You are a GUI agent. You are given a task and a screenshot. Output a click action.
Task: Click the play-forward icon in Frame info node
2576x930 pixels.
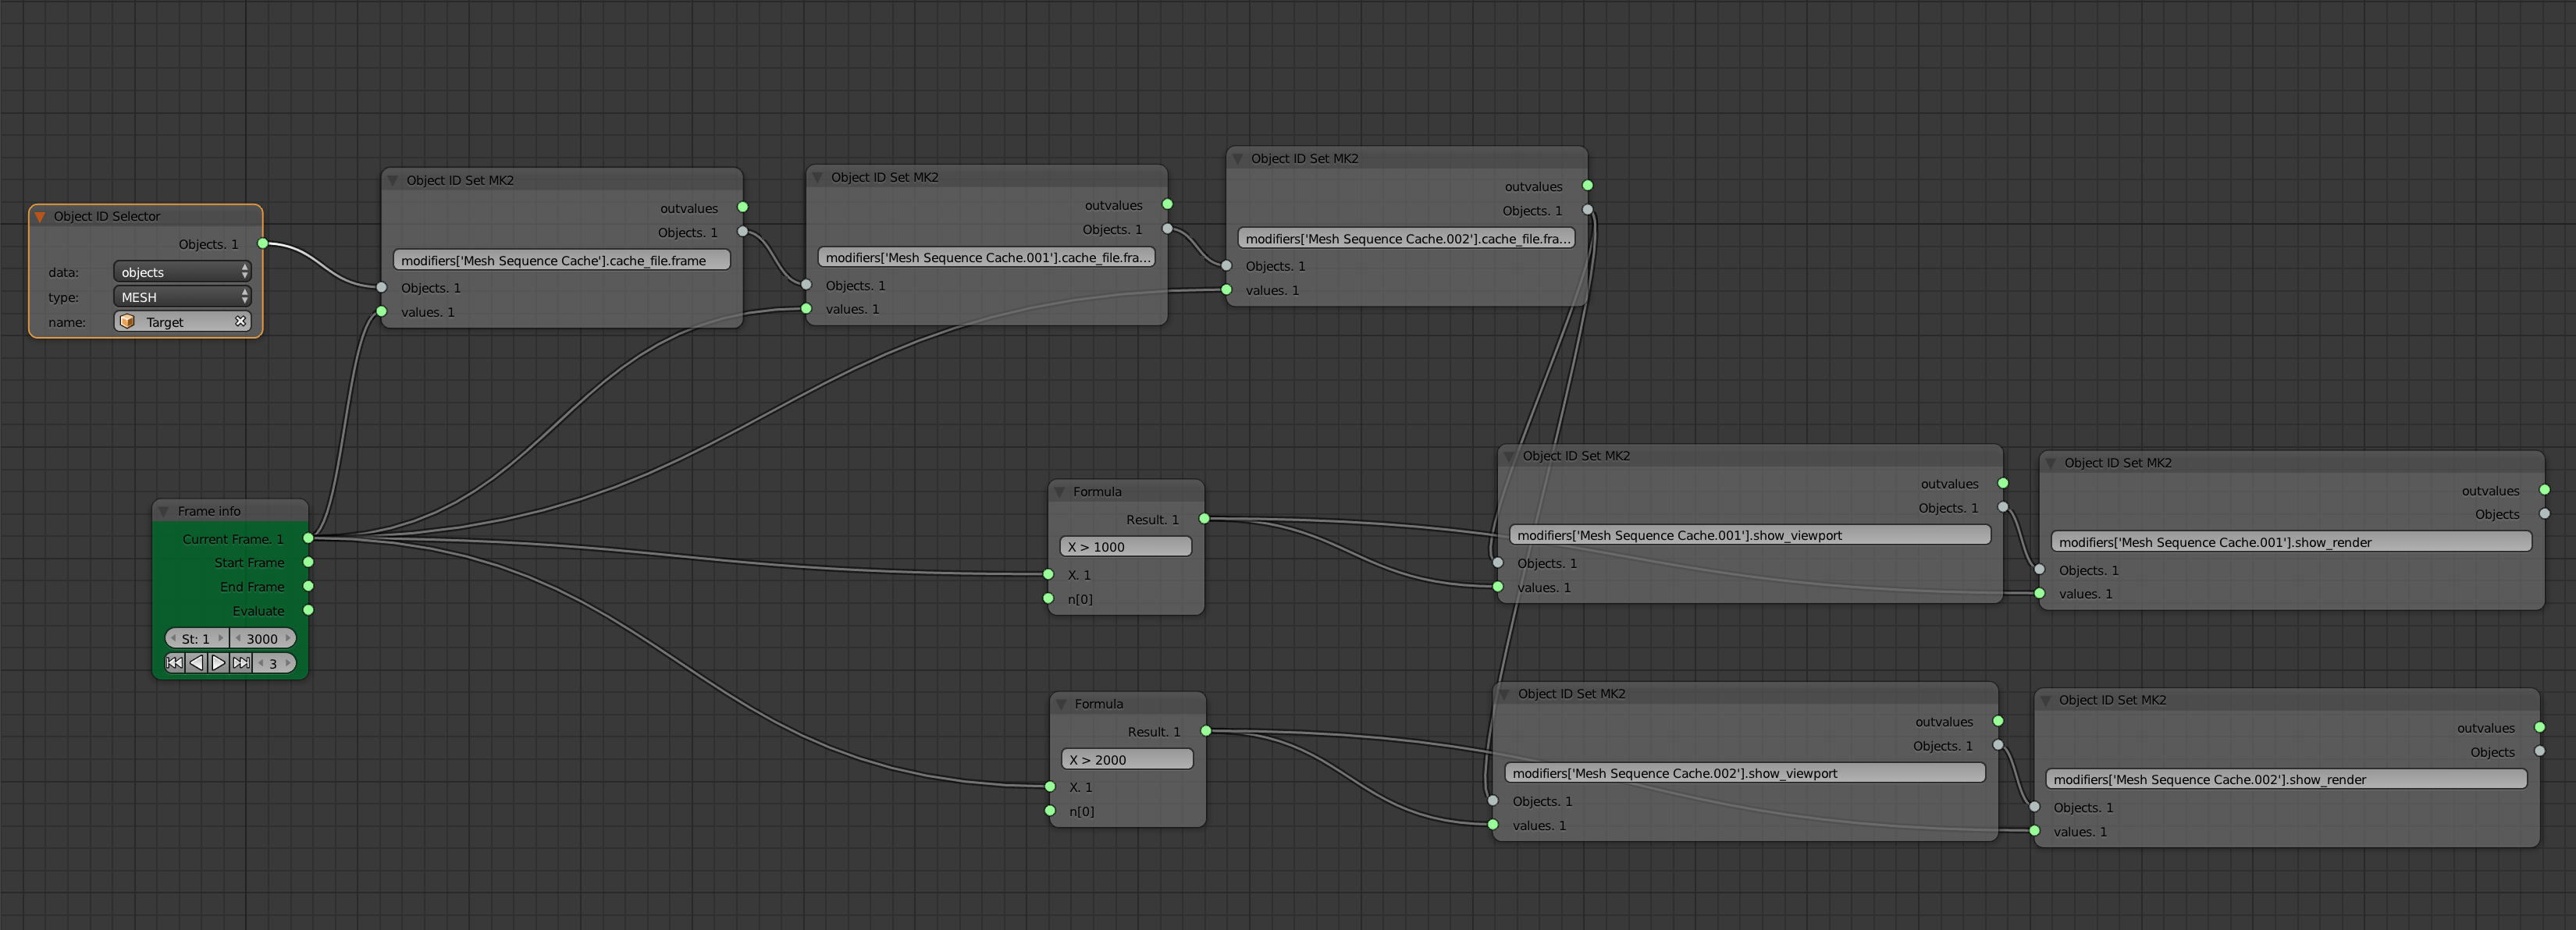(218, 662)
